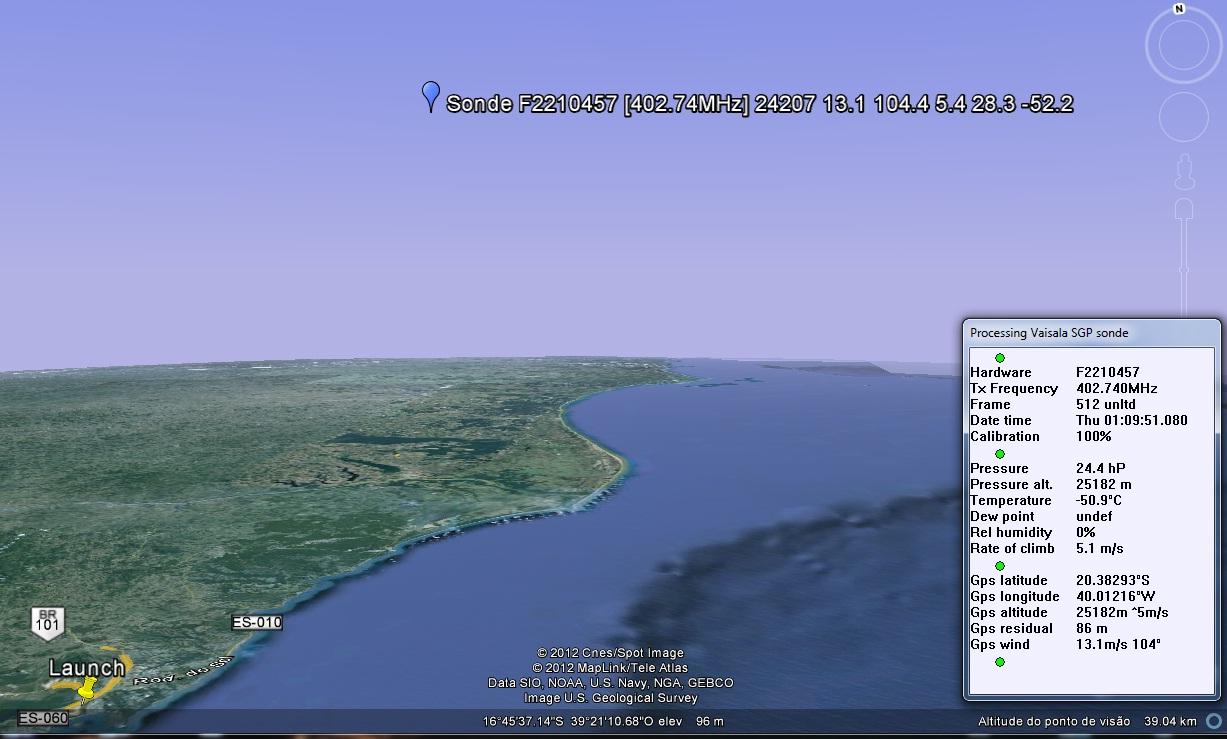Reset heading with the N compass marker

click(x=1179, y=9)
